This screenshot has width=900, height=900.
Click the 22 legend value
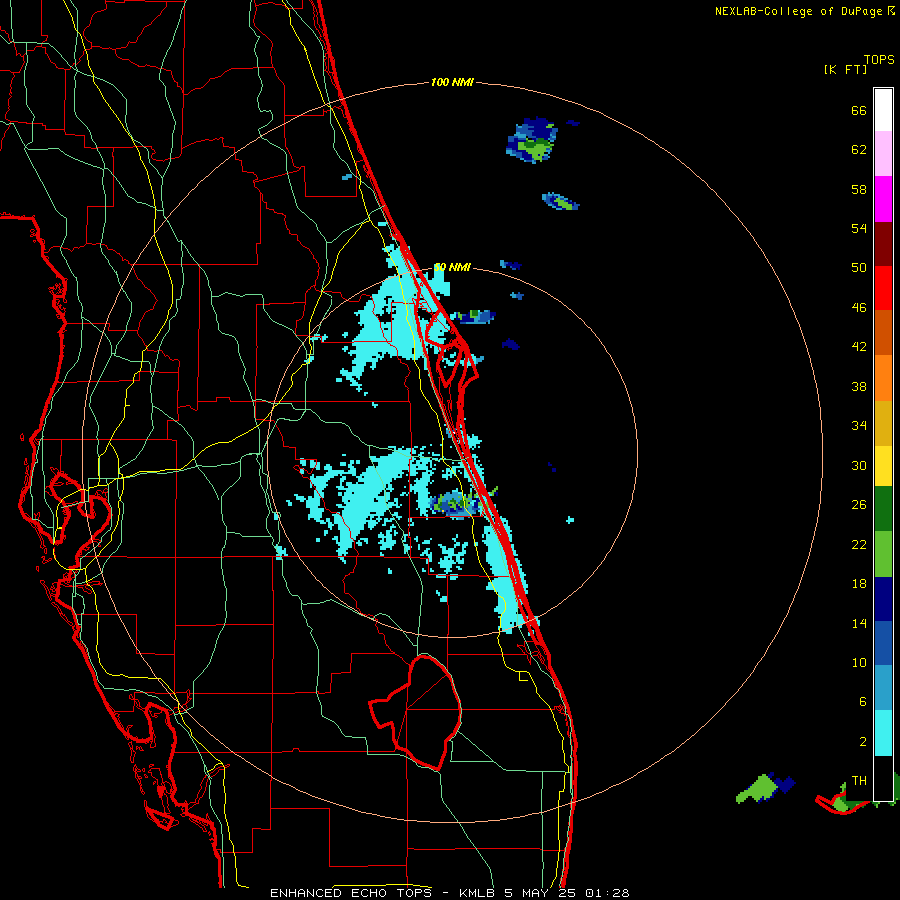click(x=859, y=545)
